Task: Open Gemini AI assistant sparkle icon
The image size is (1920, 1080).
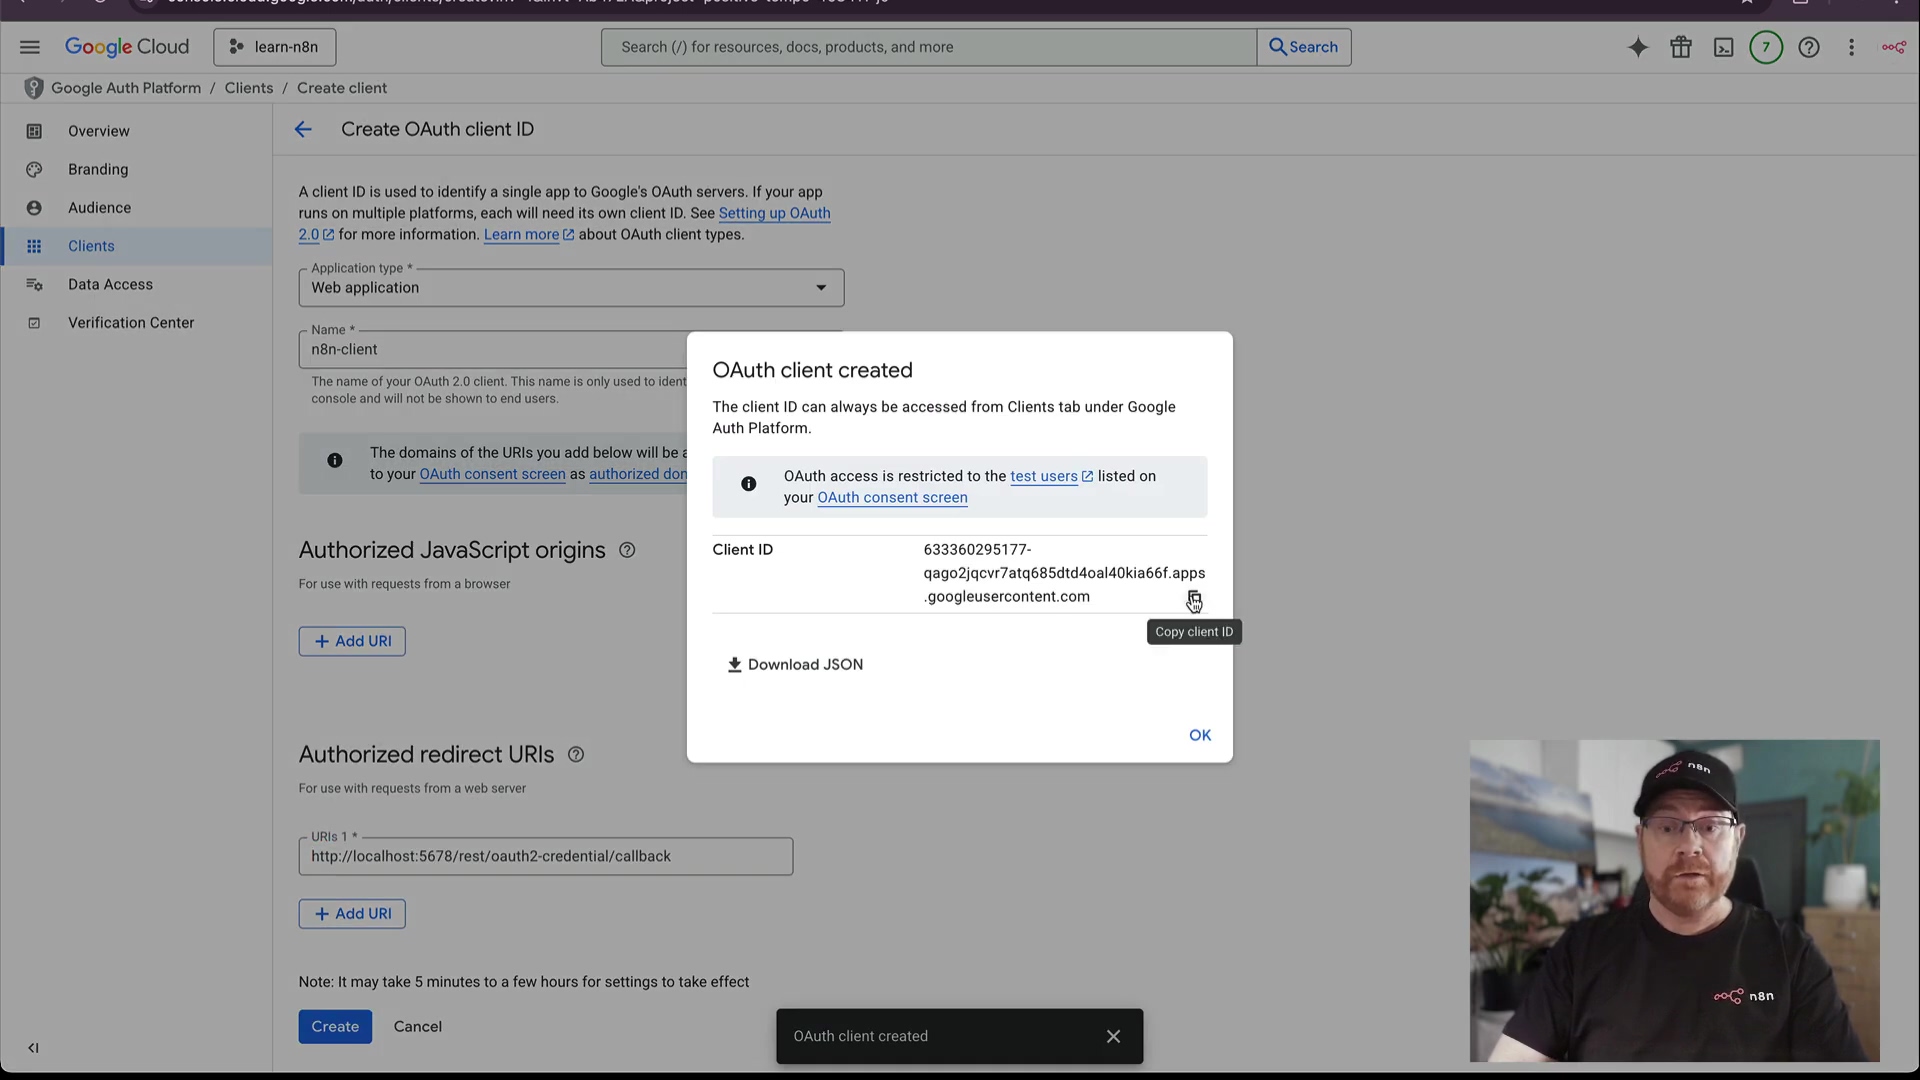Action: click(x=1638, y=47)
